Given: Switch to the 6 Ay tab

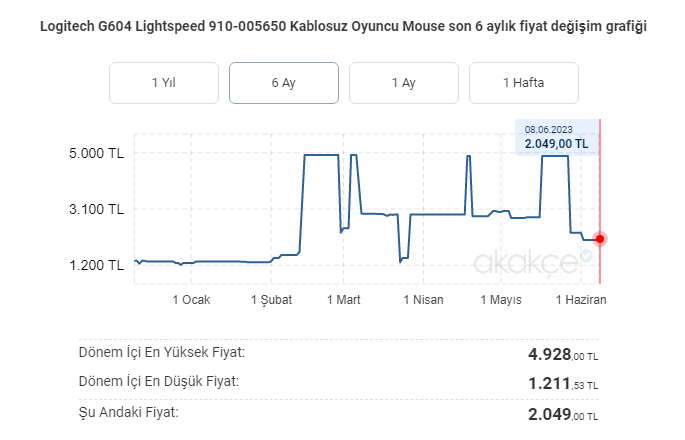Looking at the screenshot, I should (284, 83).
